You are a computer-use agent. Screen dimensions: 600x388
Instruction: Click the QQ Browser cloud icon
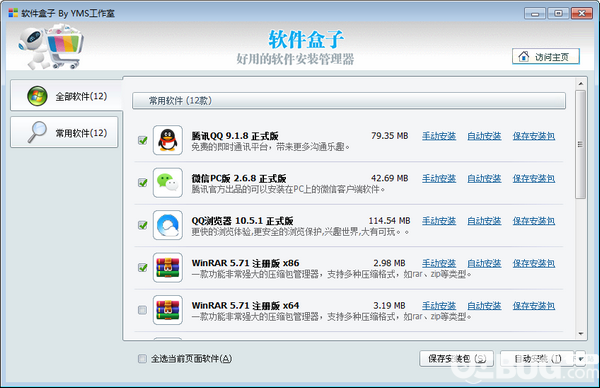(x=168, y=225)
